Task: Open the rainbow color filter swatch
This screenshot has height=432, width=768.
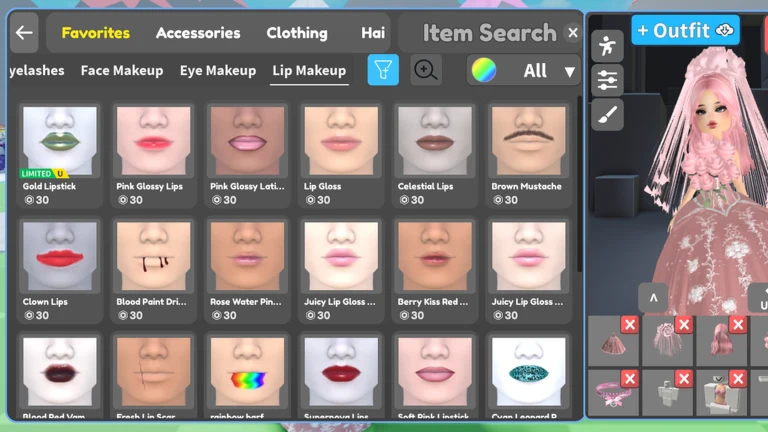Action: 483,70
